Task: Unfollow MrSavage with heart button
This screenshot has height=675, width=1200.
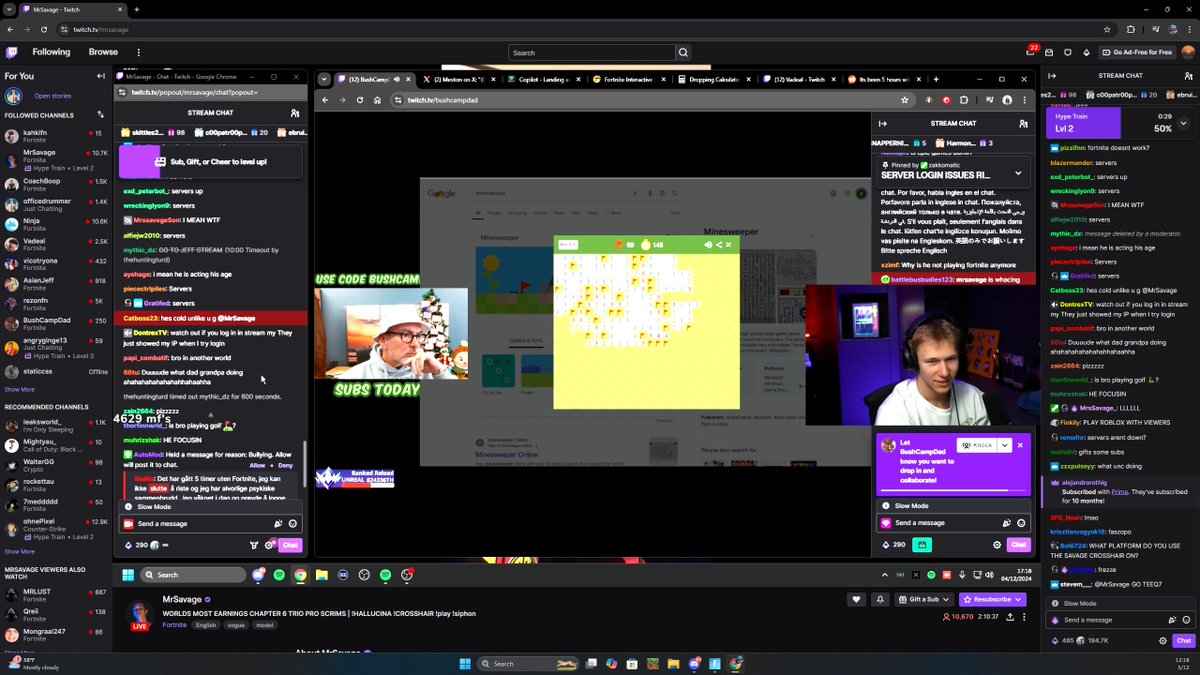Action: pyautogui.click(x=856, y=599)
